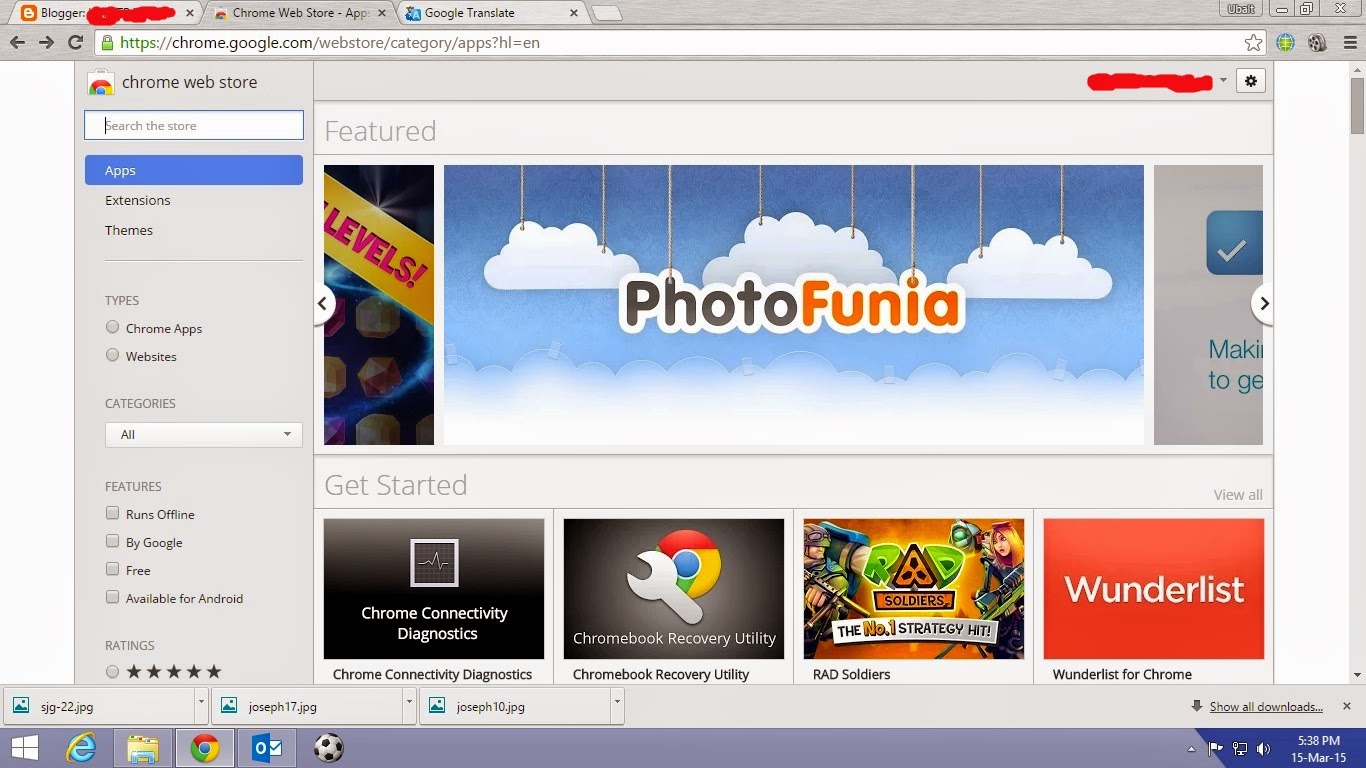
Task: Click the chrome web store logo
Action: click(172, 82)
